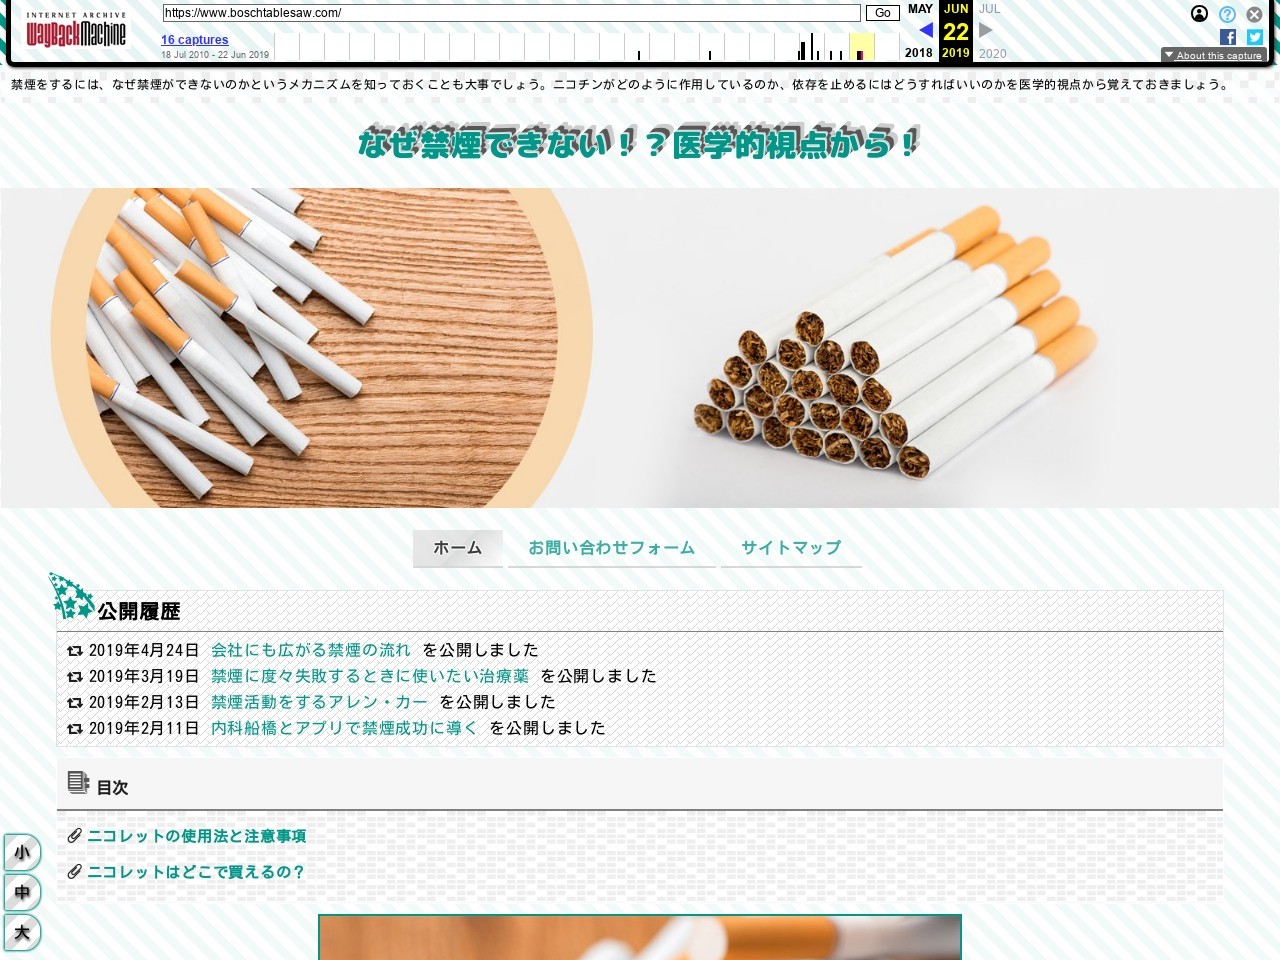Screen dimensions: 1280x960
Task: Set medium font size with 中 button
Action: [x=22, y=893]
